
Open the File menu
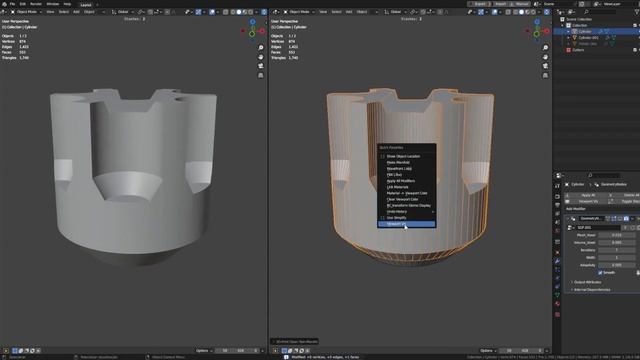[x=12, y=4]
